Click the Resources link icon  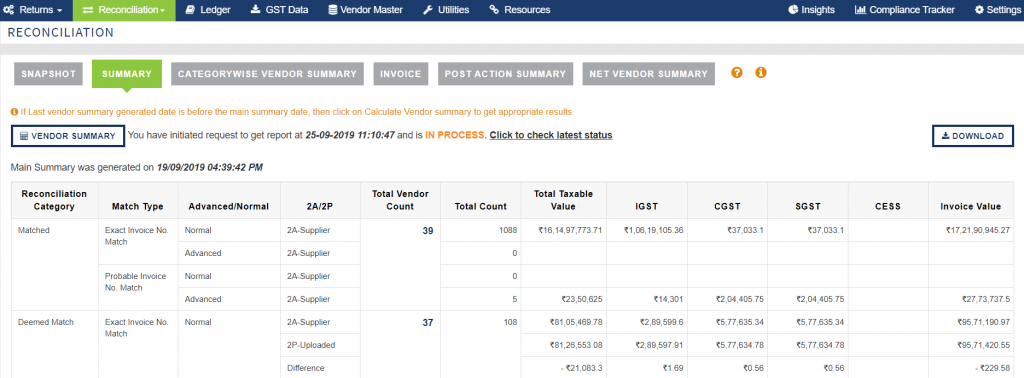pos(494,10)
